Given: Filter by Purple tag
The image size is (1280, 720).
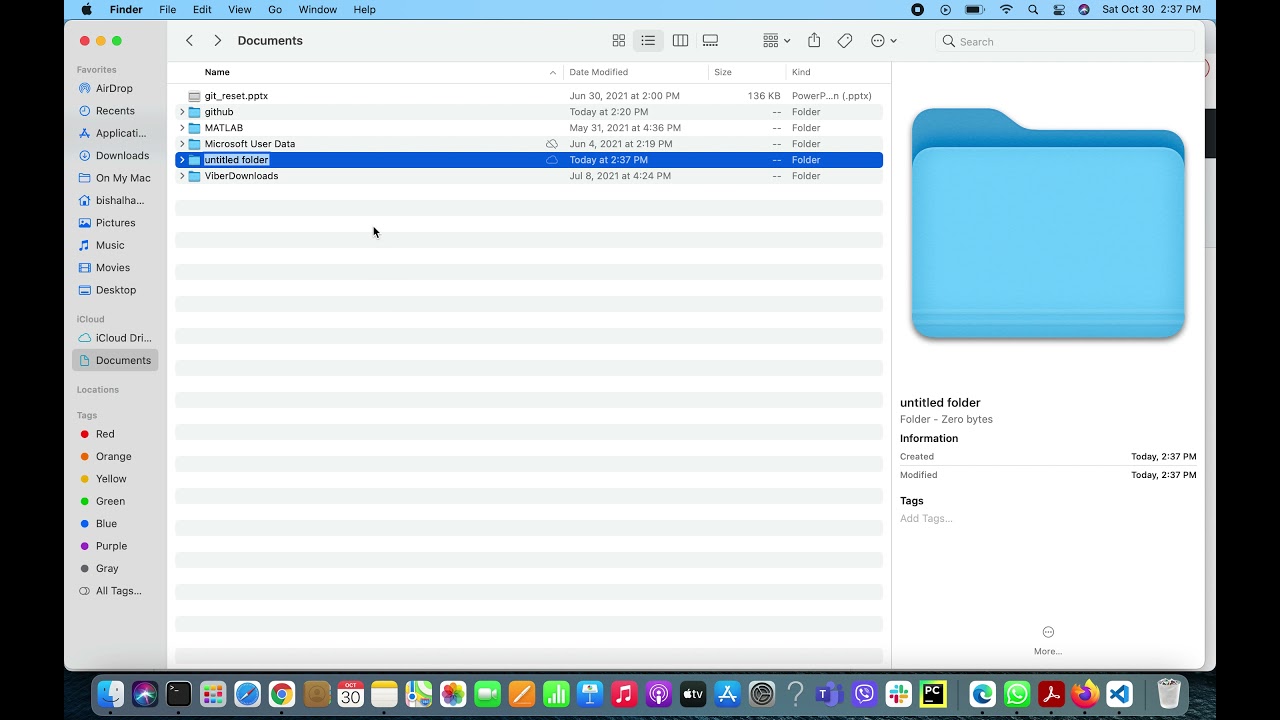Looking at the screenshot, I should coord(113,546).
